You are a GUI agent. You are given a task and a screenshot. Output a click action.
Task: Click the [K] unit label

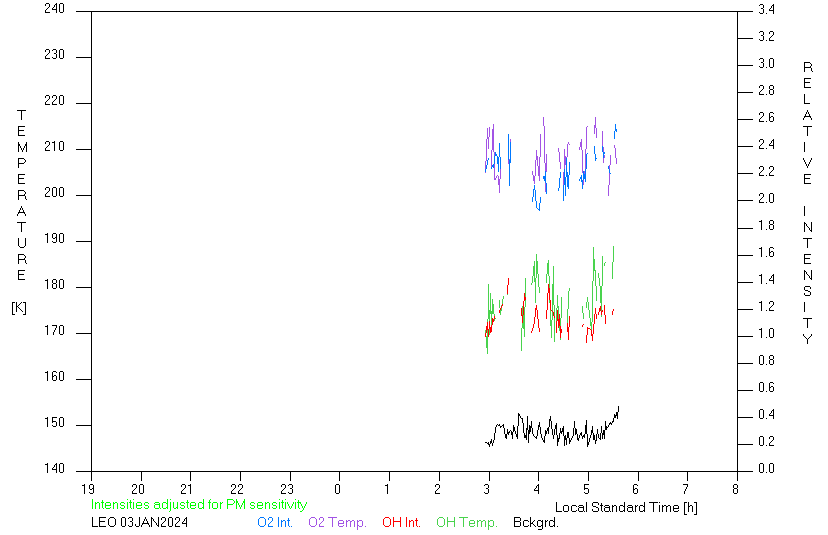click(x=19, y=308)
